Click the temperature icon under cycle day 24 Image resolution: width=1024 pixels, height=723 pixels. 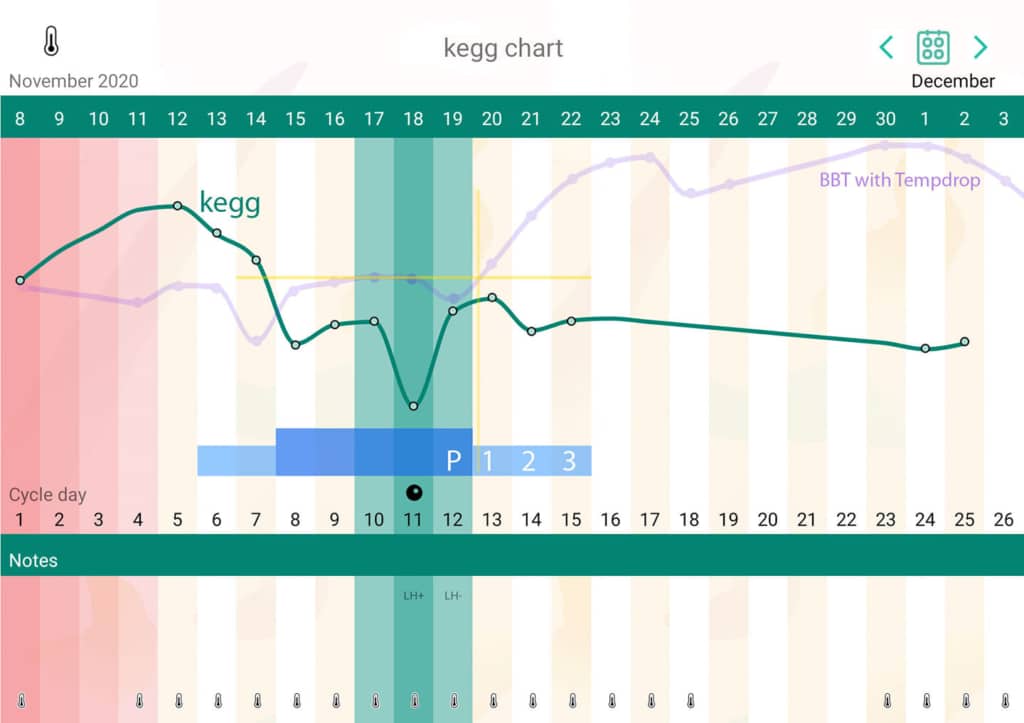tap(926, 700)
